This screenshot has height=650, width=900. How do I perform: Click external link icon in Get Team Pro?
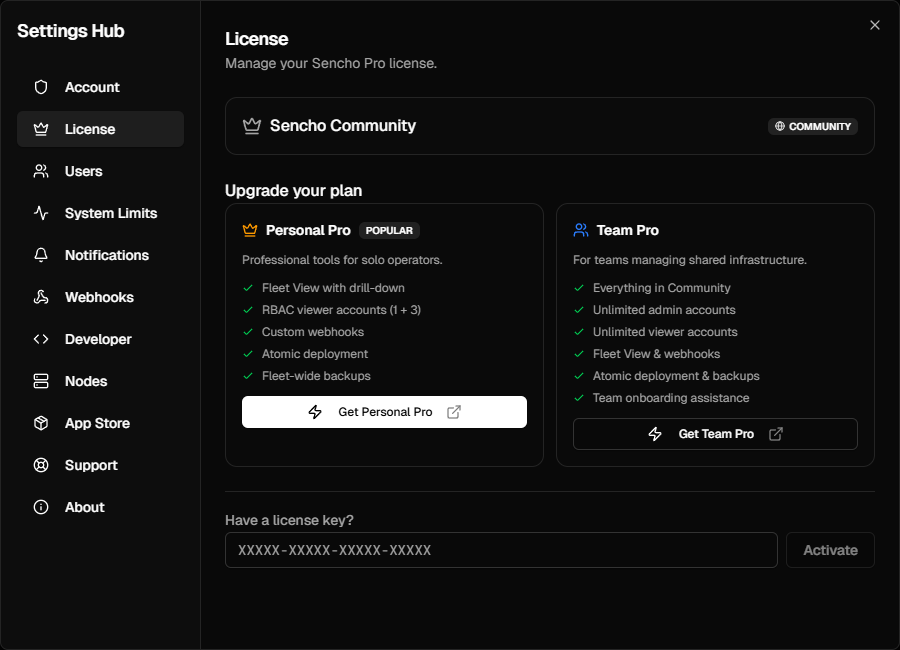point(775,434)
